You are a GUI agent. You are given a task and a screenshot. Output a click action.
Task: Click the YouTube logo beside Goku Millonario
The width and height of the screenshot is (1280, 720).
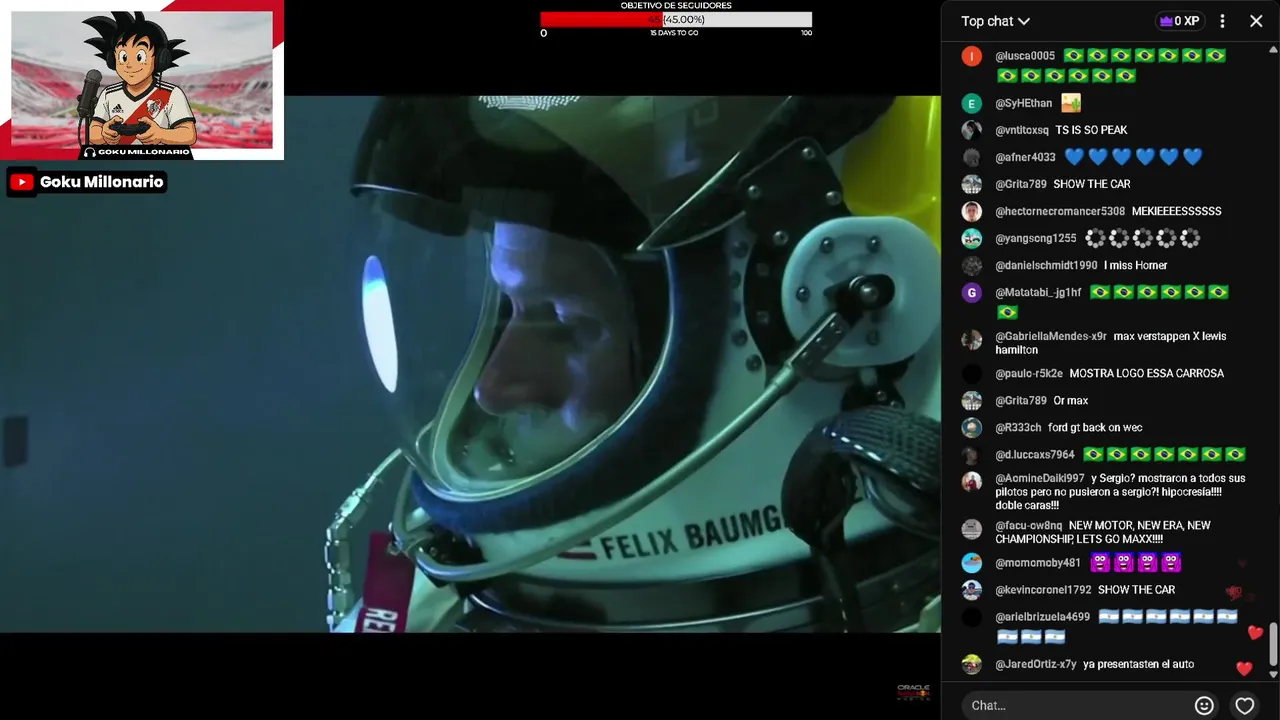coord(22,182)
